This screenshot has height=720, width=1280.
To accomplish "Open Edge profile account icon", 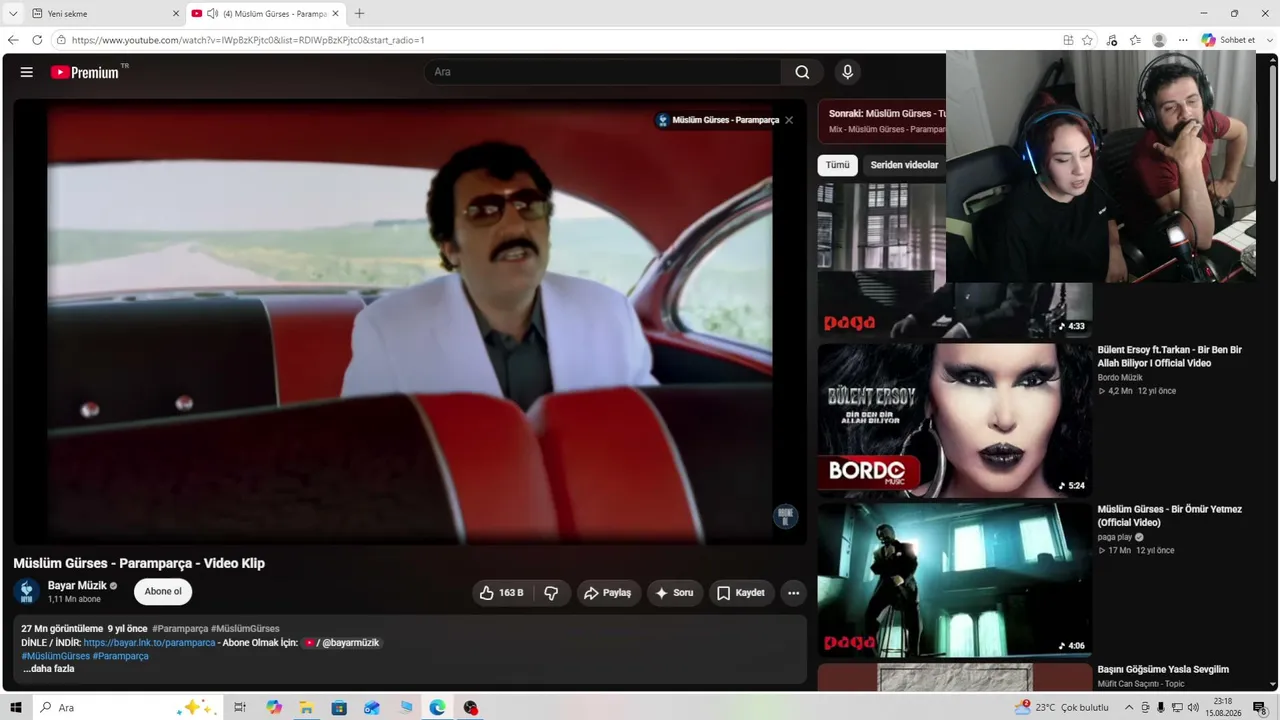I will (1159, 40).
